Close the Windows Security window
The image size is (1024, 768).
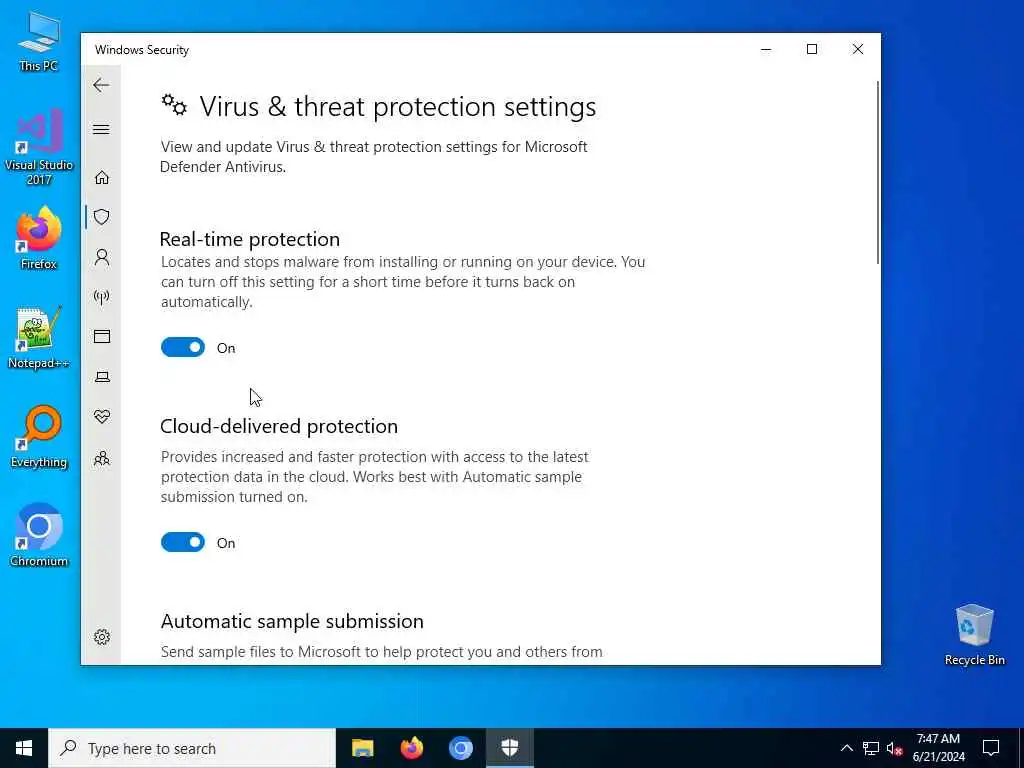point(857,49)
